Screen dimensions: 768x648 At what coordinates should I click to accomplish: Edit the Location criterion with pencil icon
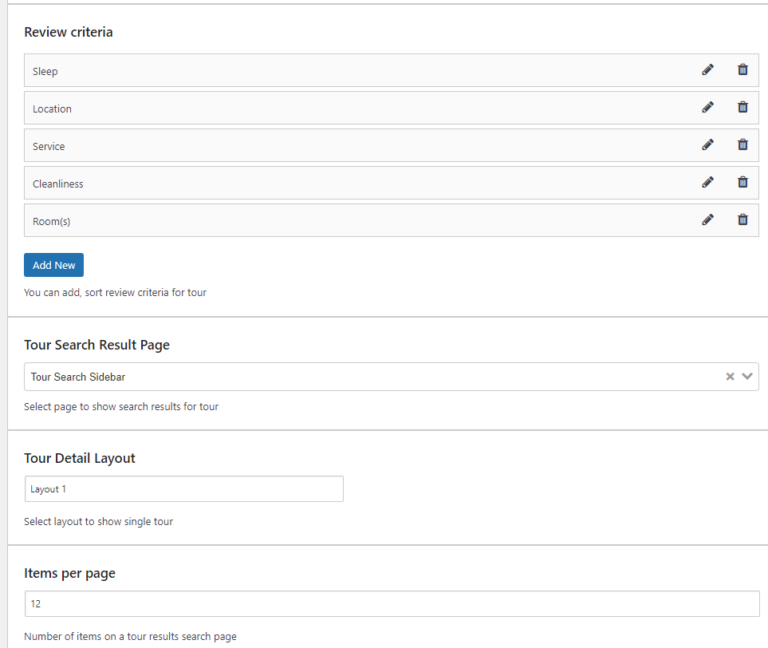(x=707, y=107)
